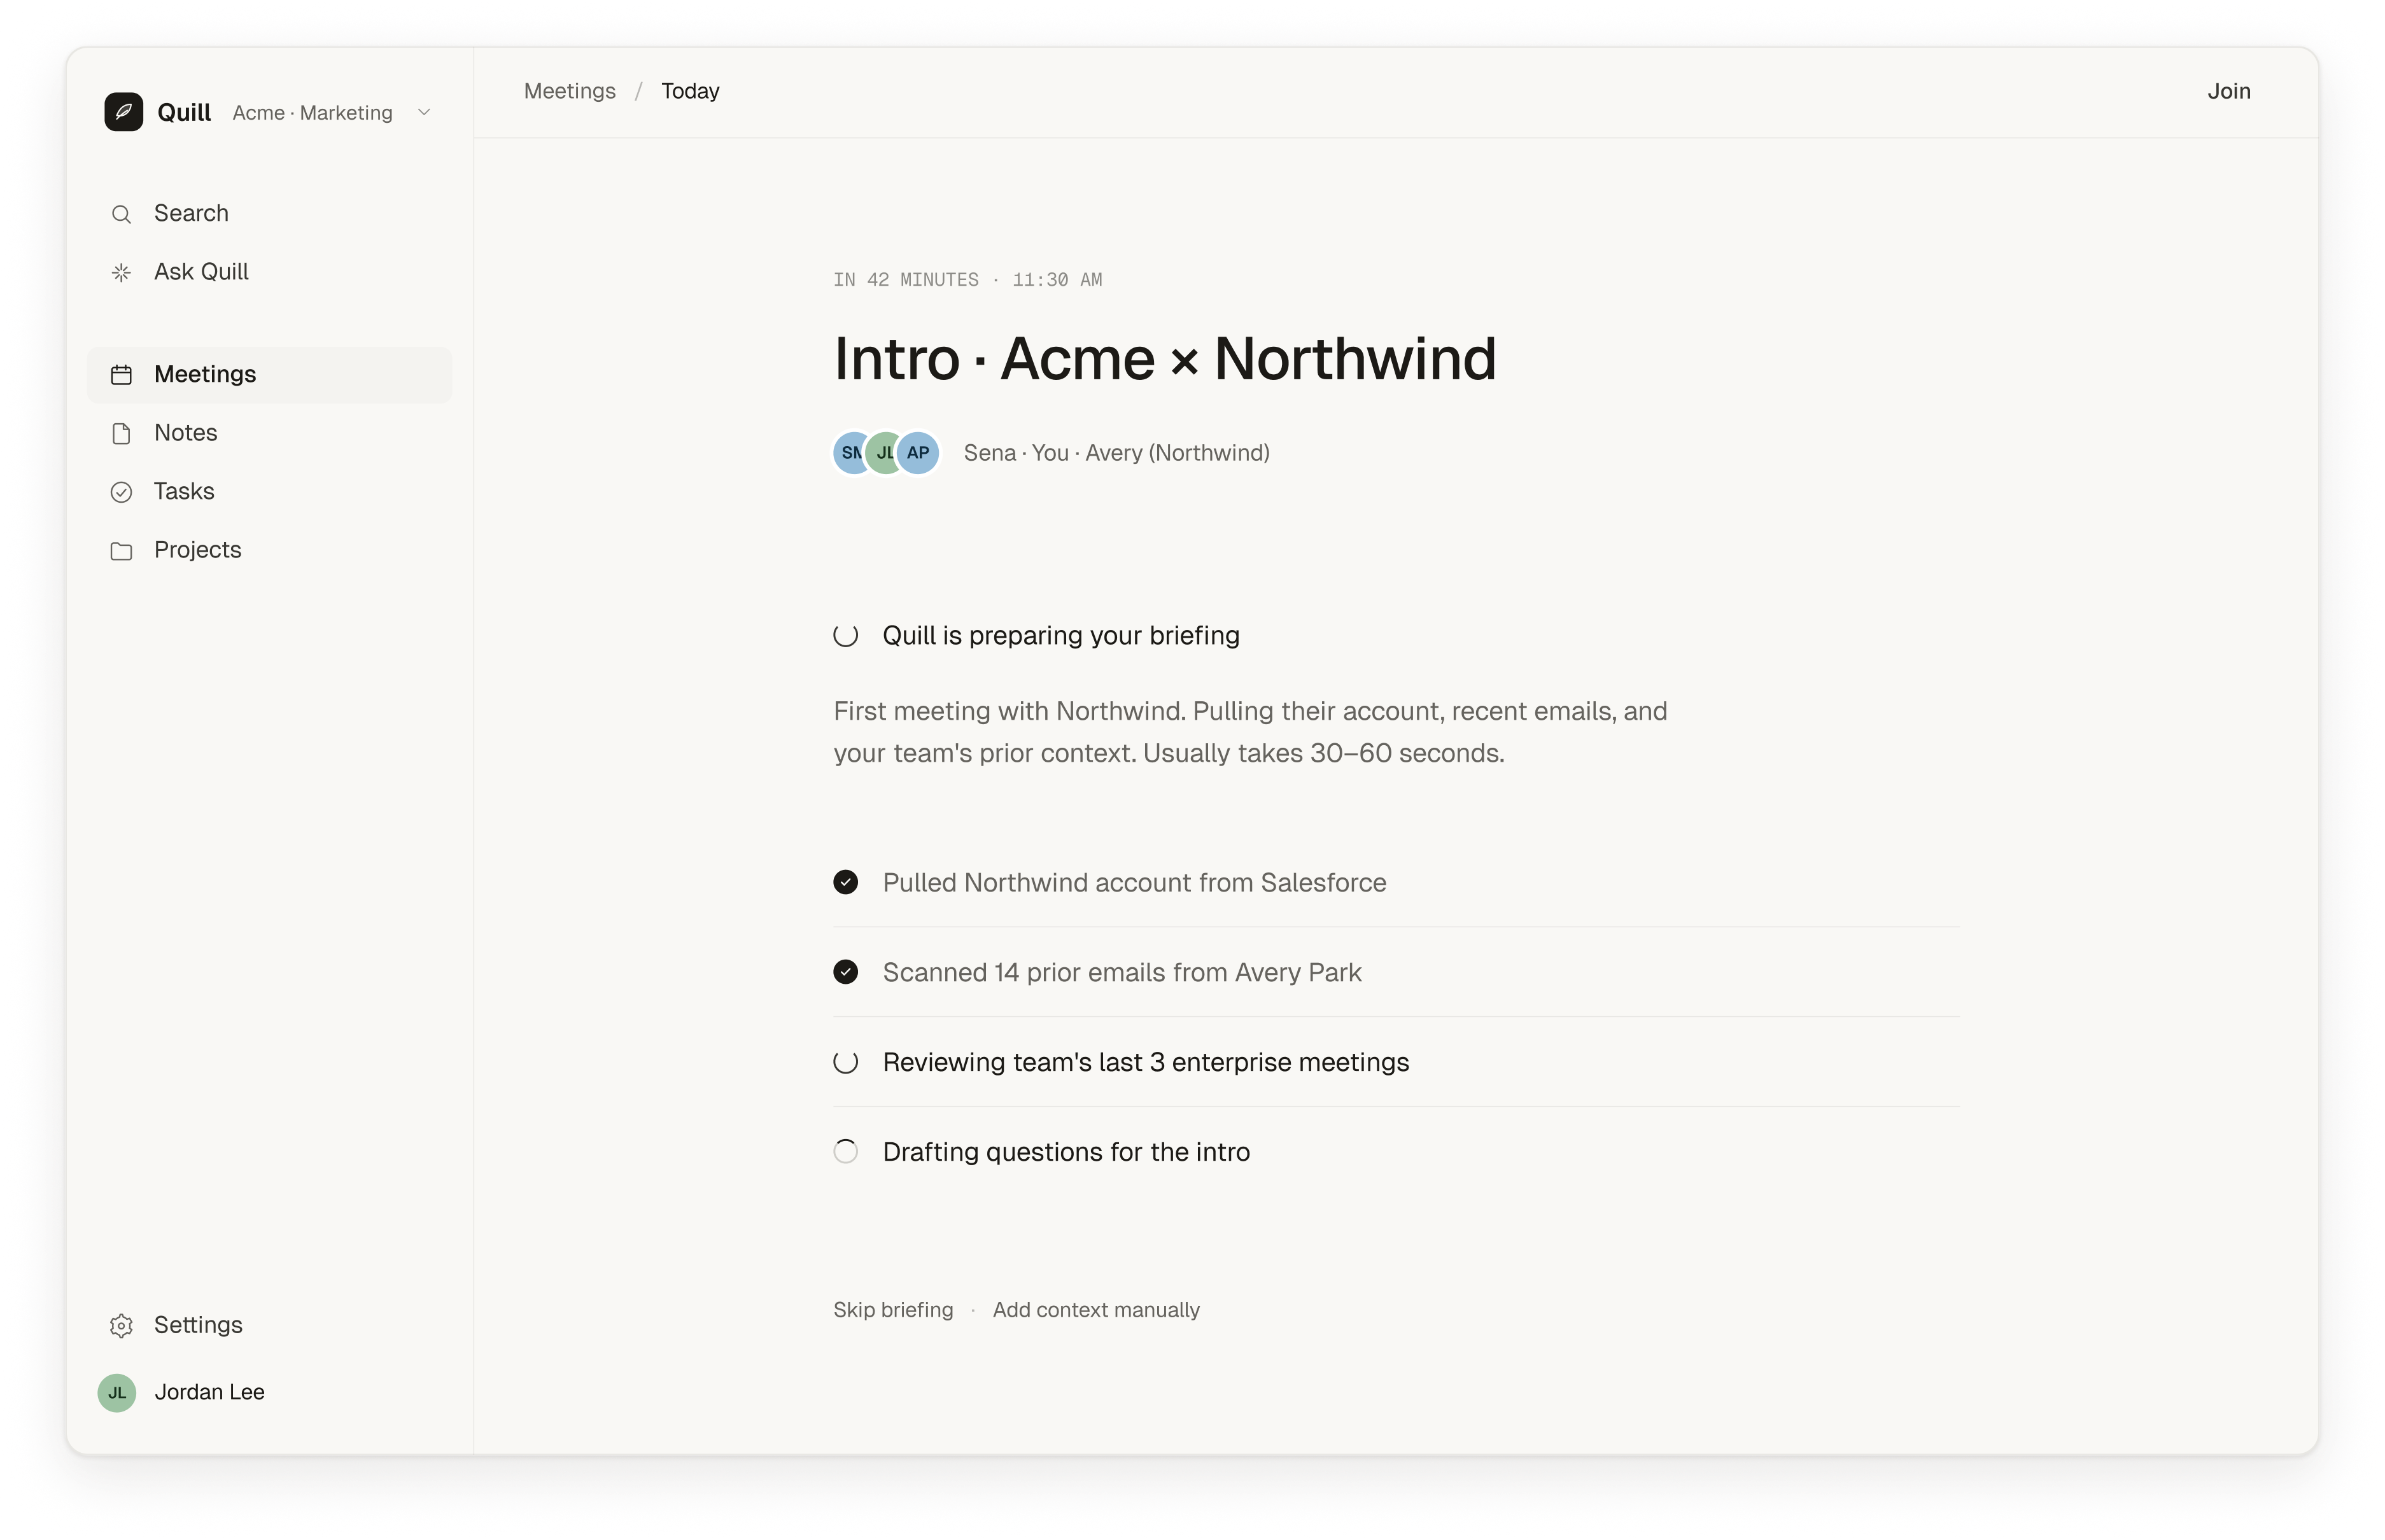The height and width of the screenshot is (1540, 2385).
Task: Click the Notes document icon
Action: (121, 433)
